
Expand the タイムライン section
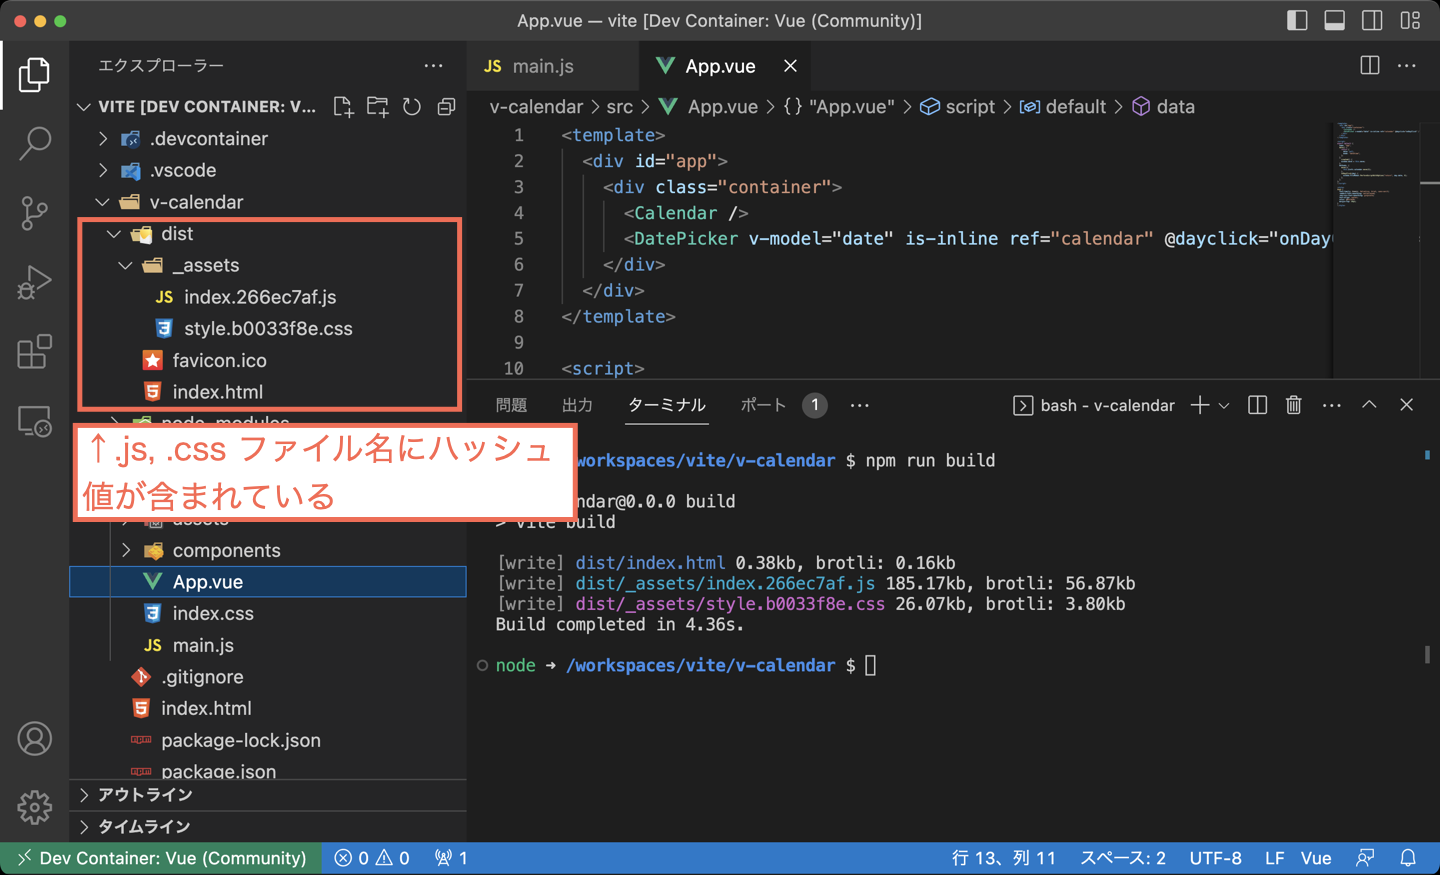tap(268, 827)
